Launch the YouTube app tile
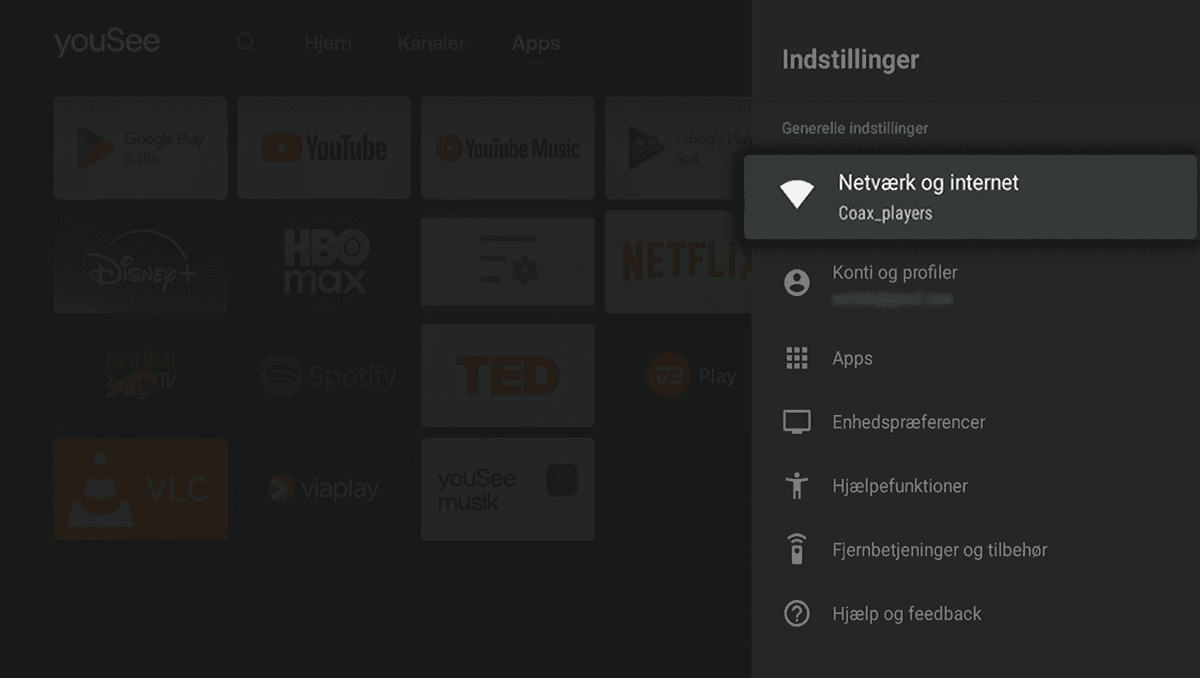1200x678 pixels. tap(324, 148)
